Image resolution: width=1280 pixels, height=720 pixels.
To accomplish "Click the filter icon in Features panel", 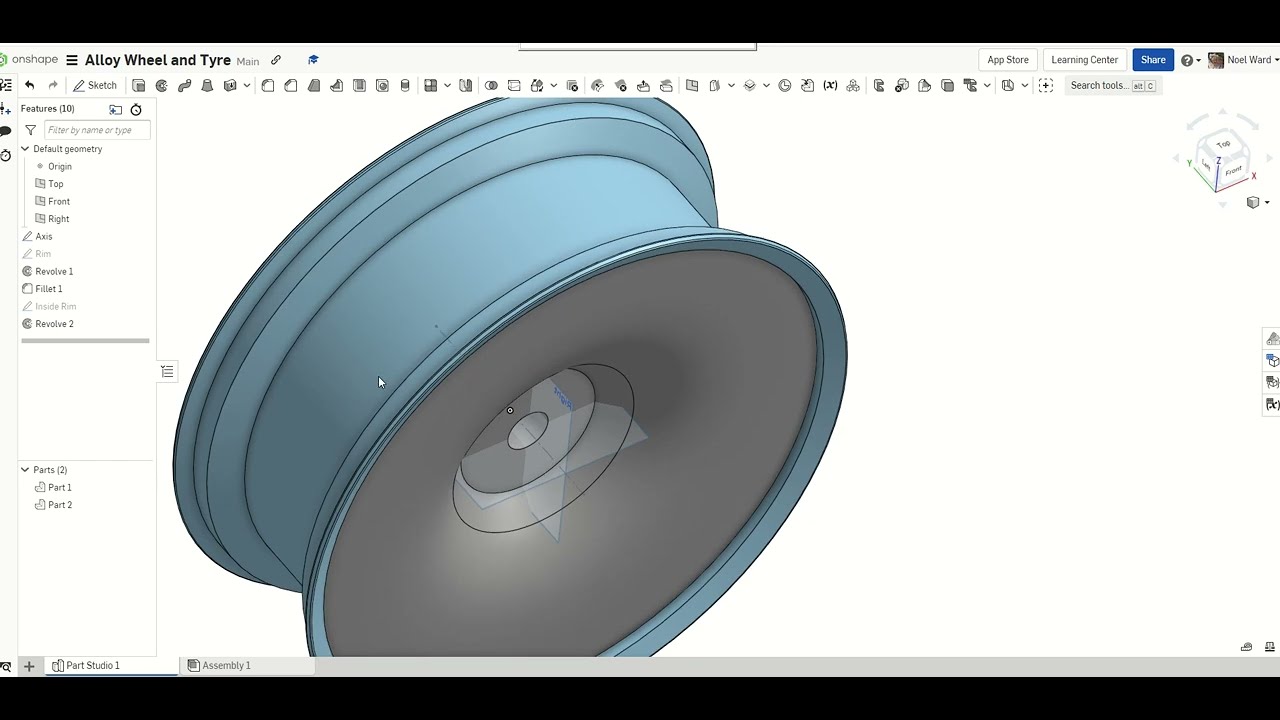I will [30, 130].
